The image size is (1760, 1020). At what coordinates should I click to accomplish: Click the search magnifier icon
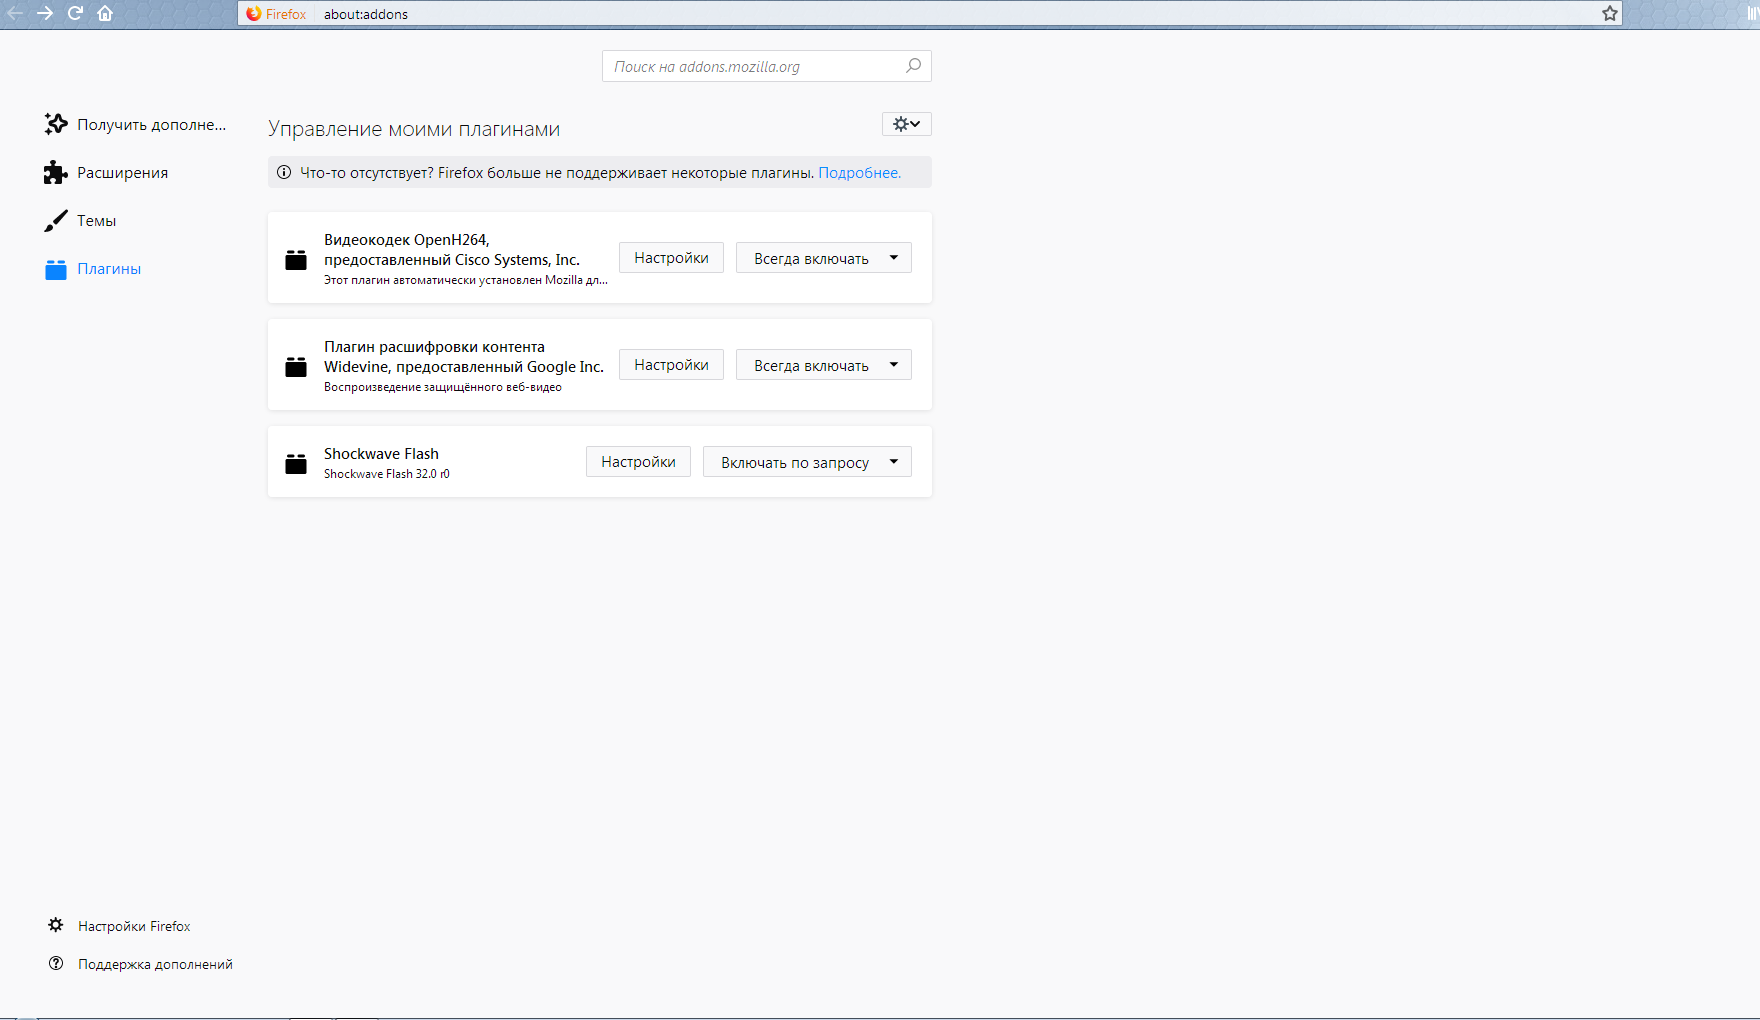point(913,66)
